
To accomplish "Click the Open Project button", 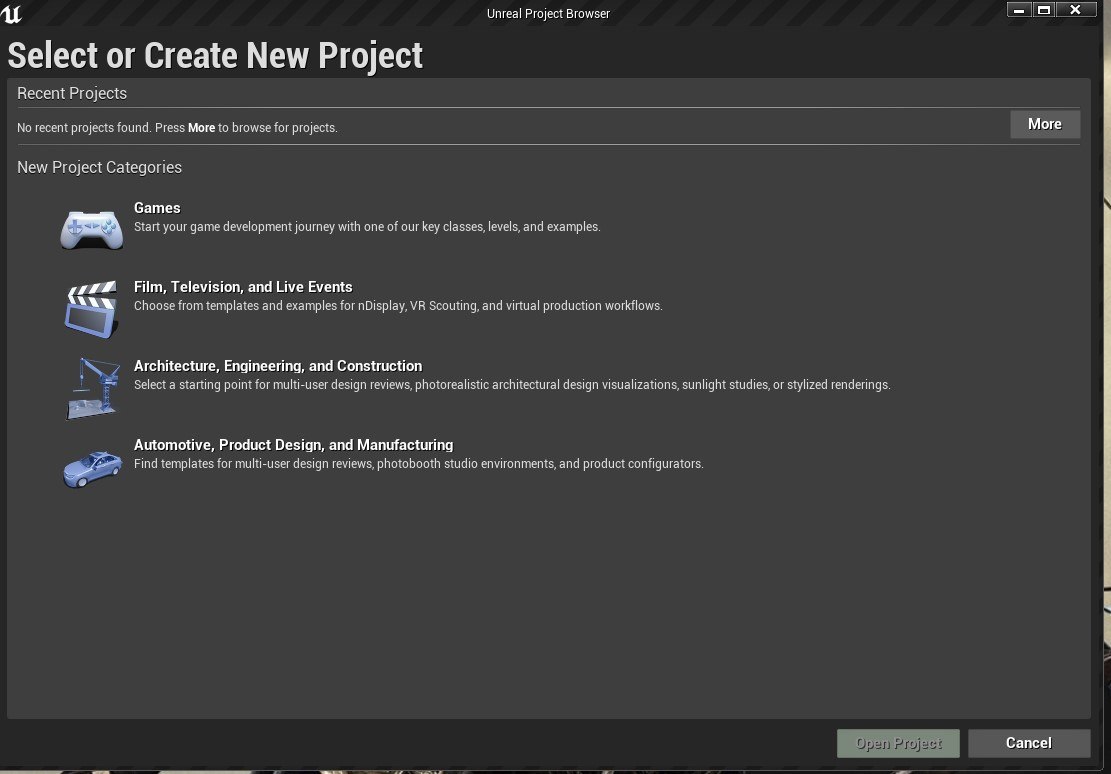I will [898, 743].
